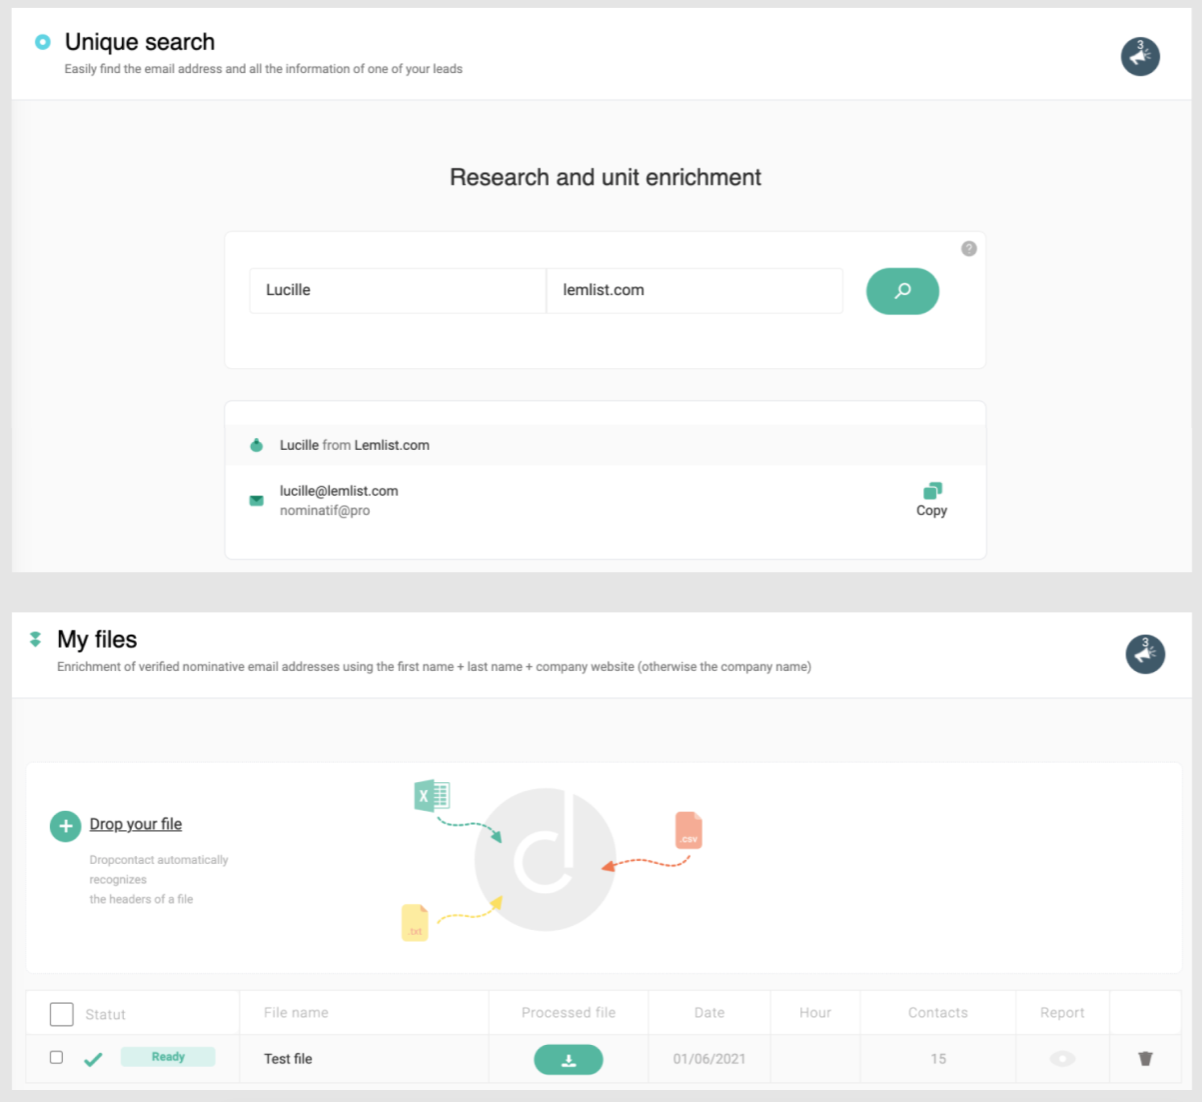Open the help question mark icon
The height and width of the screenshot is (1102, 1202).
click(969, 249)
